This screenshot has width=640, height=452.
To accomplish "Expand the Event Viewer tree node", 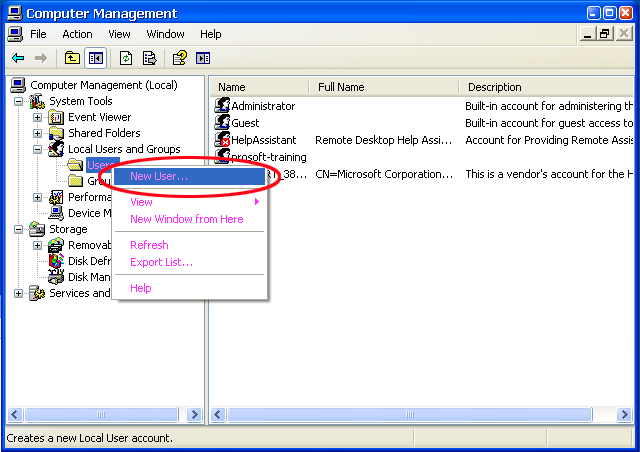I will coord(38,117).
